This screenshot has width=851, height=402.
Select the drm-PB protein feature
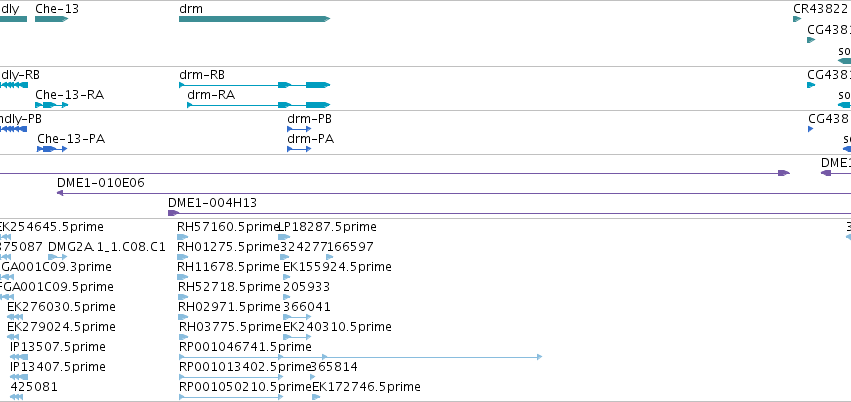coord(299,129)
